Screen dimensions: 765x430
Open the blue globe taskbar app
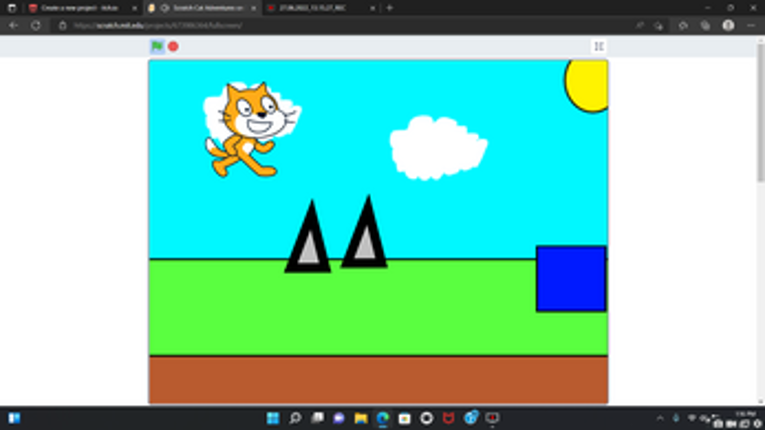[471, 418]
